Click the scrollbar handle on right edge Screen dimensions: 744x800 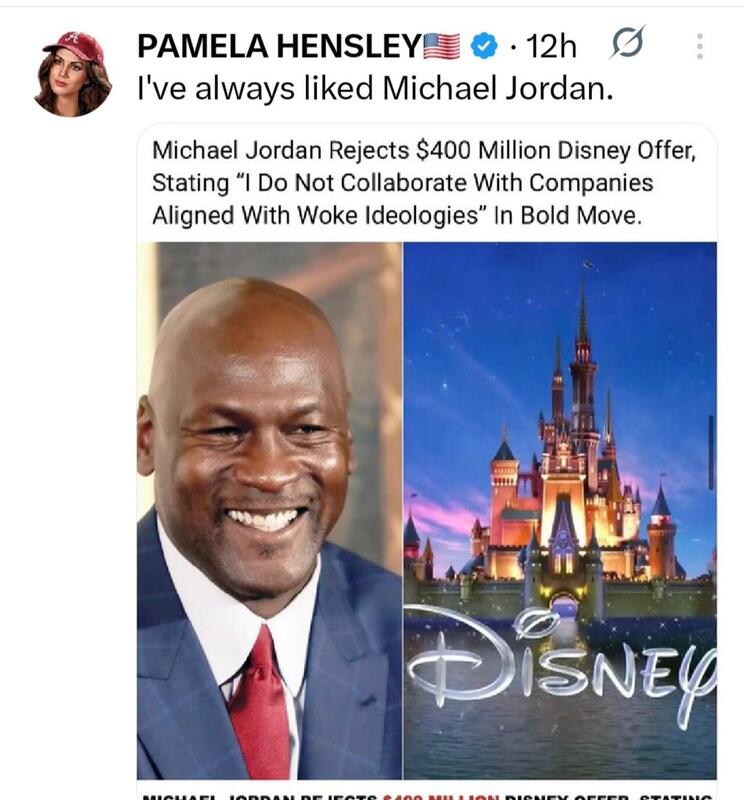[710, 453]
